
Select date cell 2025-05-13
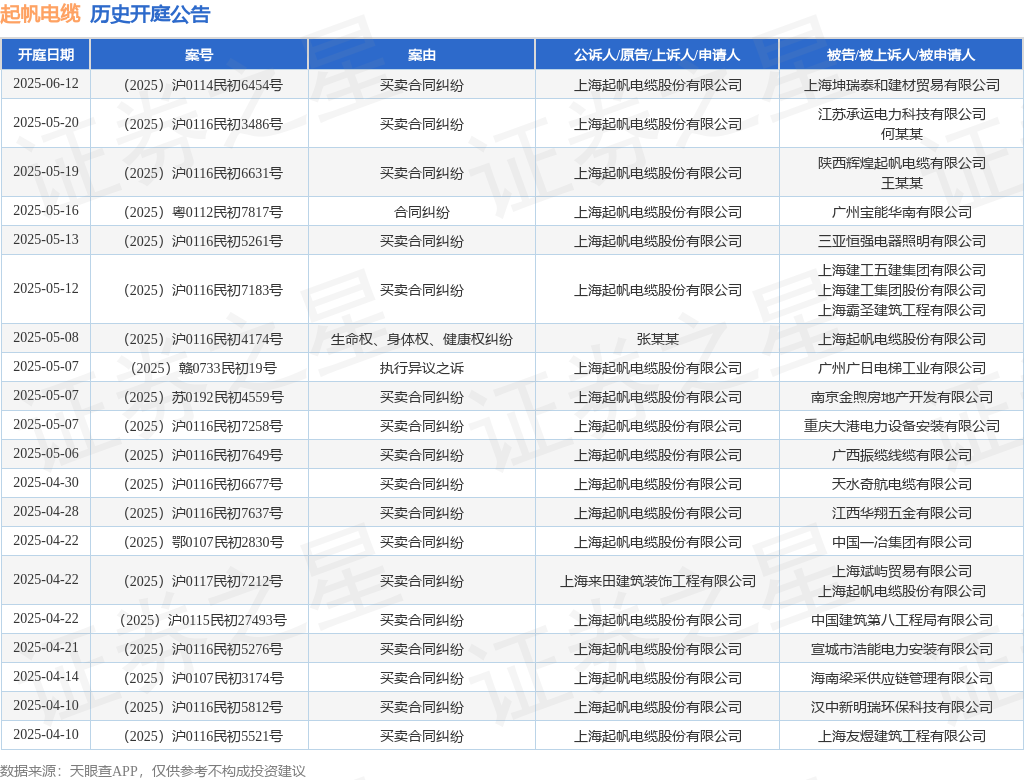[46, 239]
